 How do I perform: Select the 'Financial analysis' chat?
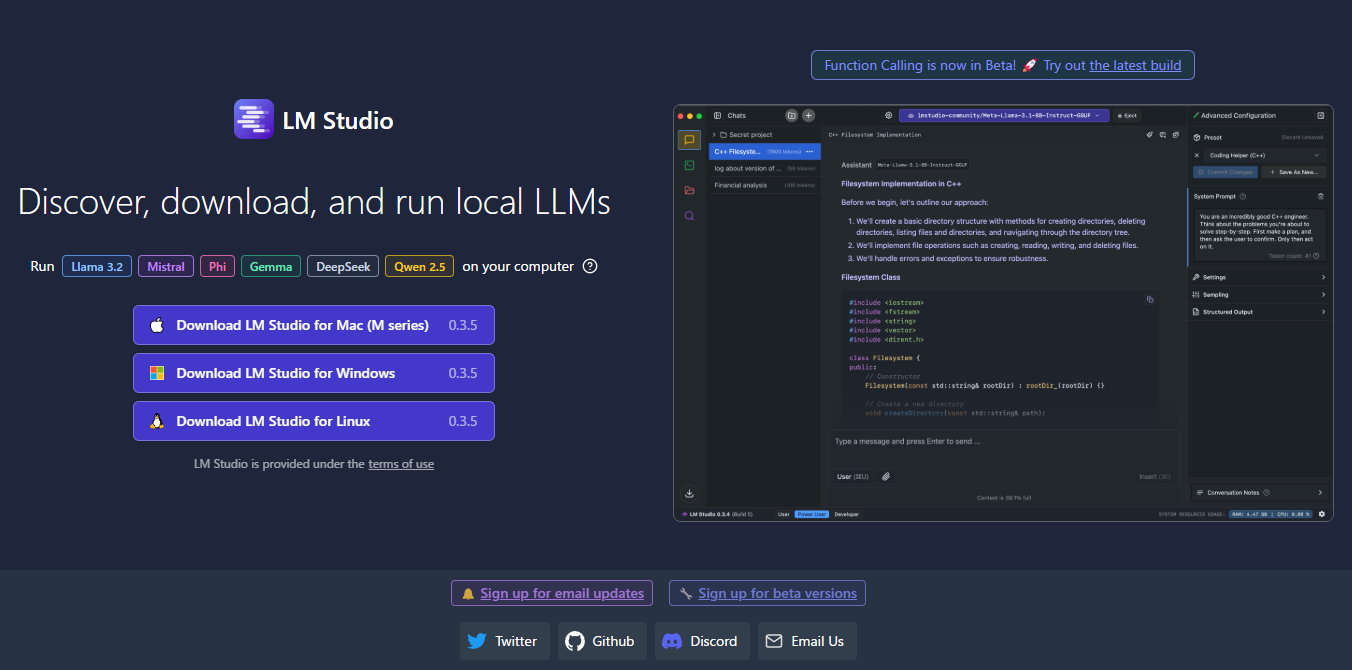pyautogui.click(x=764, y=185)
